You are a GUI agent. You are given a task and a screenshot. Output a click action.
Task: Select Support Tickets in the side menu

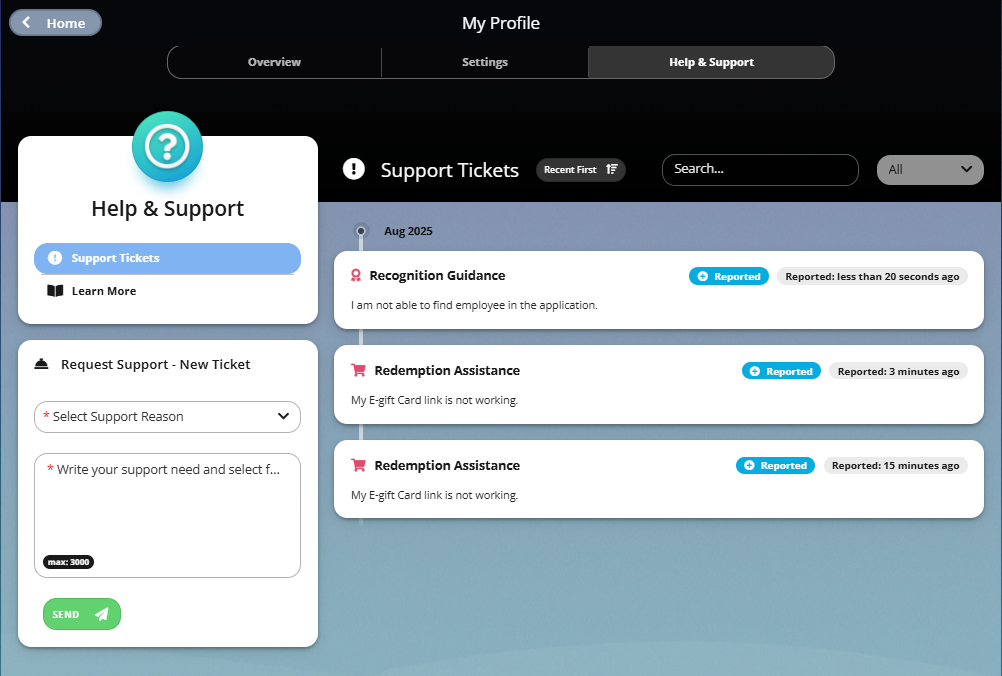[167, 258]
